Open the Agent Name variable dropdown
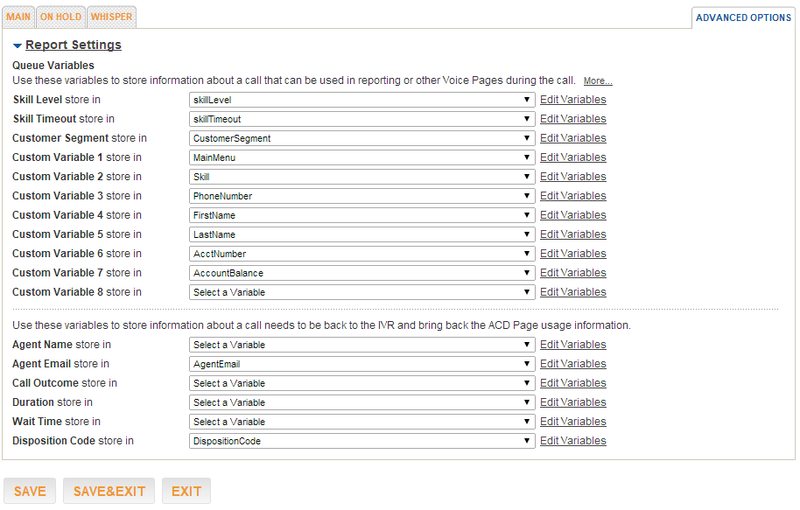 point(362,345)
